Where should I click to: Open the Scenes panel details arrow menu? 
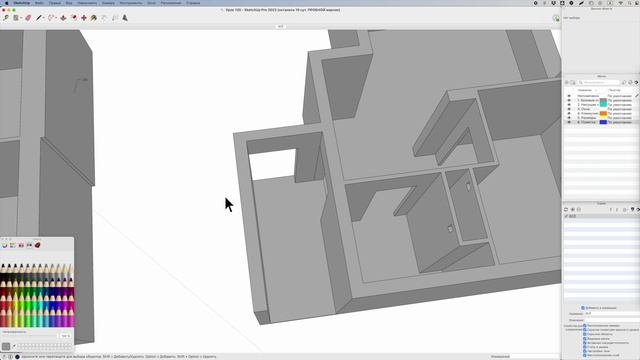click(638, 209)
